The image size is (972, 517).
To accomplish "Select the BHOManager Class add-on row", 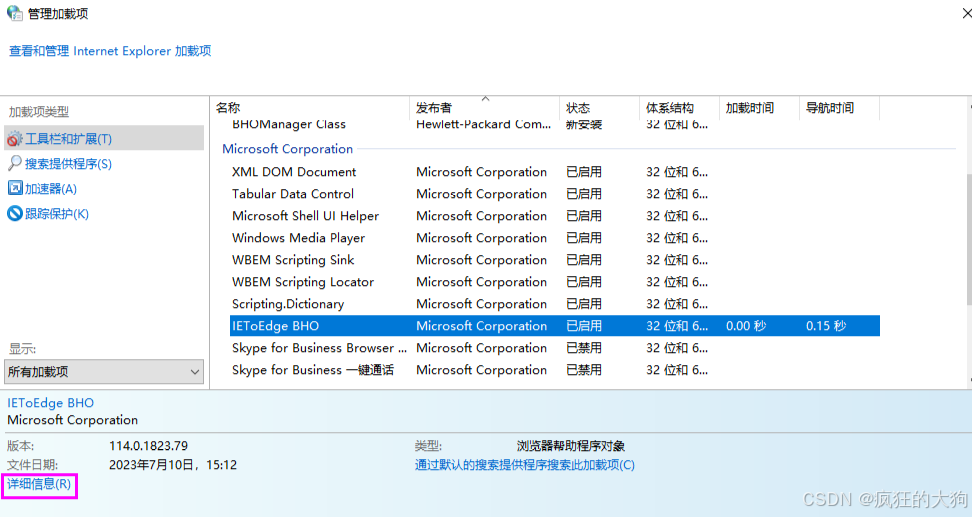I will [x=554, y=125].
